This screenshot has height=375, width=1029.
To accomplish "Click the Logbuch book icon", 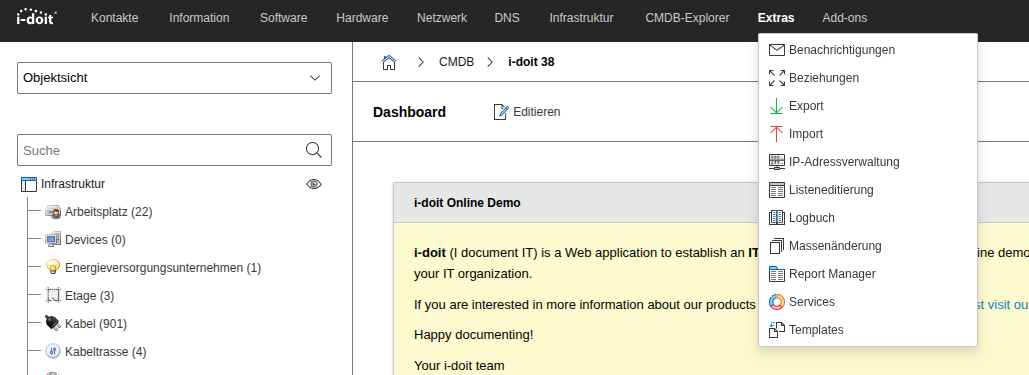I will coord(777,217).
